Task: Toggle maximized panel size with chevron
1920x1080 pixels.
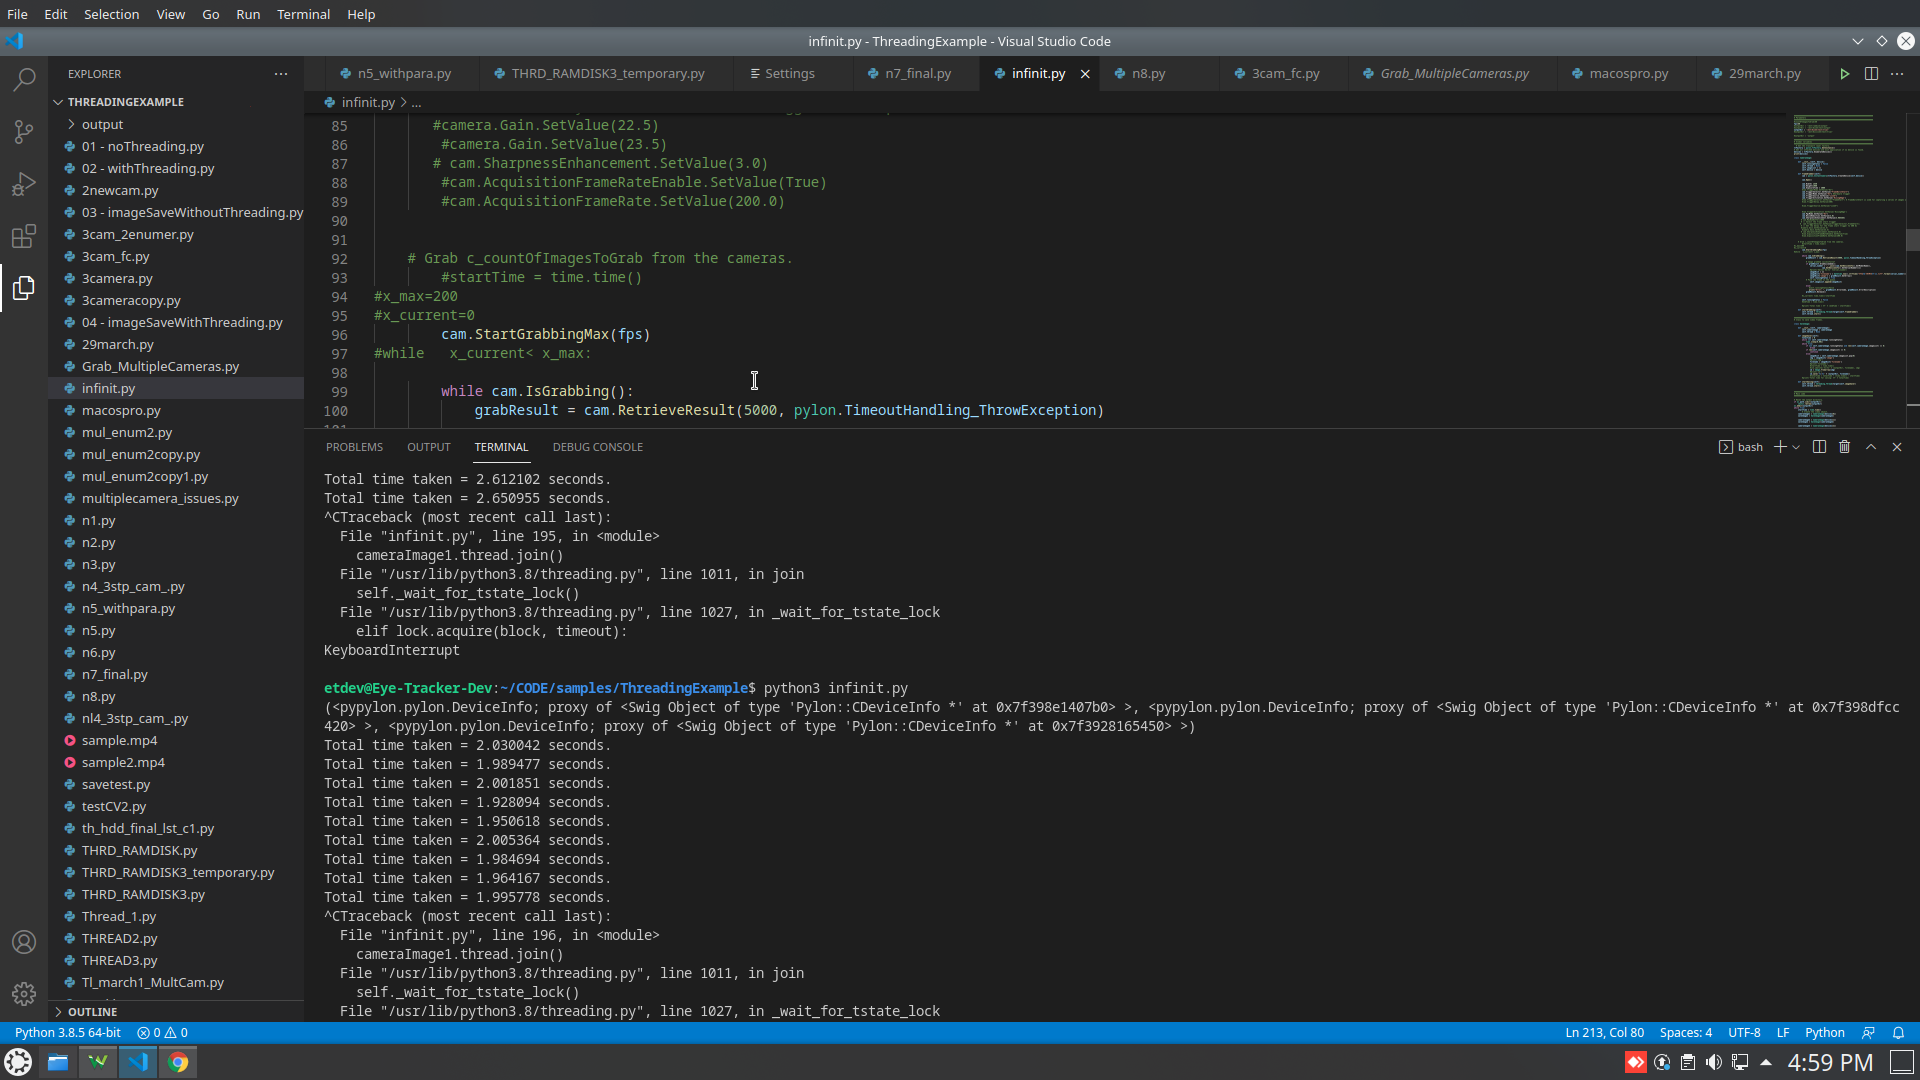Action: tap(1871, 447)
